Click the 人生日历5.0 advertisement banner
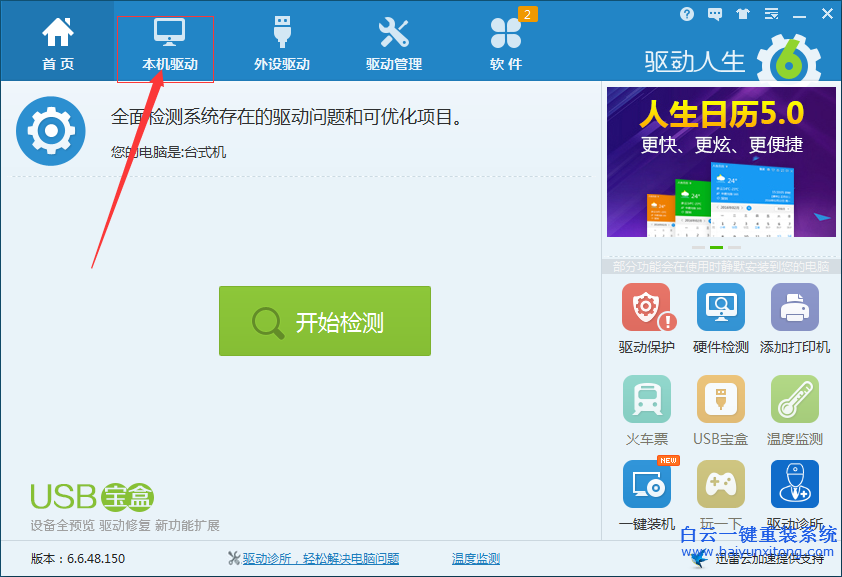The width and height of the screenshot is (842, 577). (x=720, y=160)
